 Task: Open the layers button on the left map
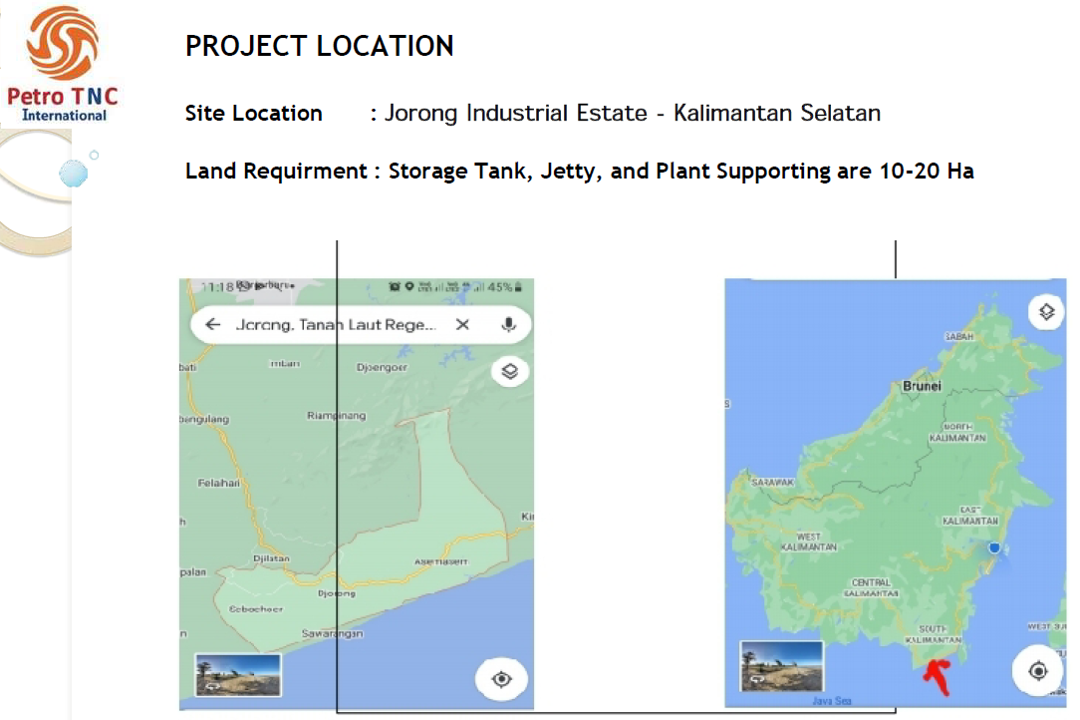510,371
